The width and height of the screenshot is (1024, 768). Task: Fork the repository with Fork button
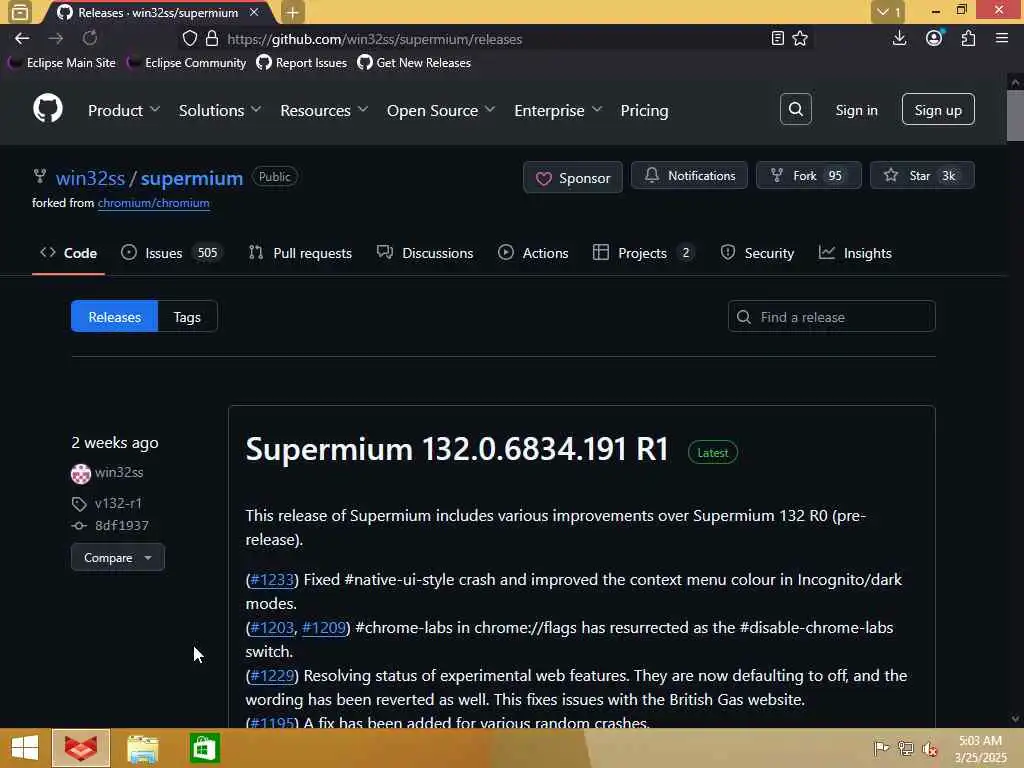coord(808,176)
